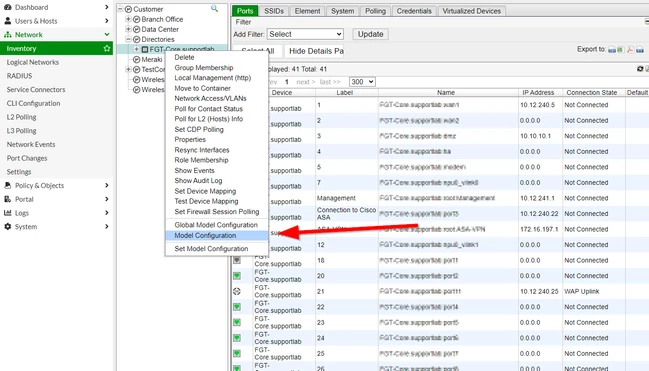
Task: Open the Virtualized Devices tab
Action: [471, 11]
